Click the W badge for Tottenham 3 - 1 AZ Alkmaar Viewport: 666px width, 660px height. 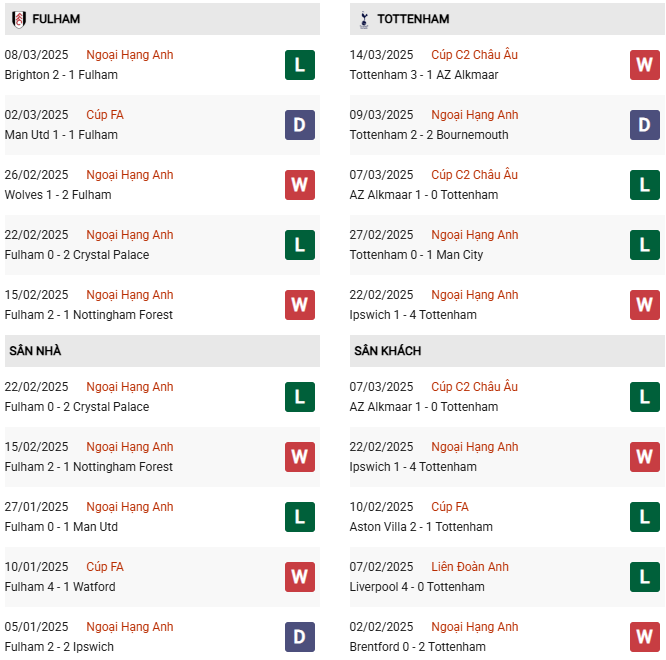tap(645, 65)
